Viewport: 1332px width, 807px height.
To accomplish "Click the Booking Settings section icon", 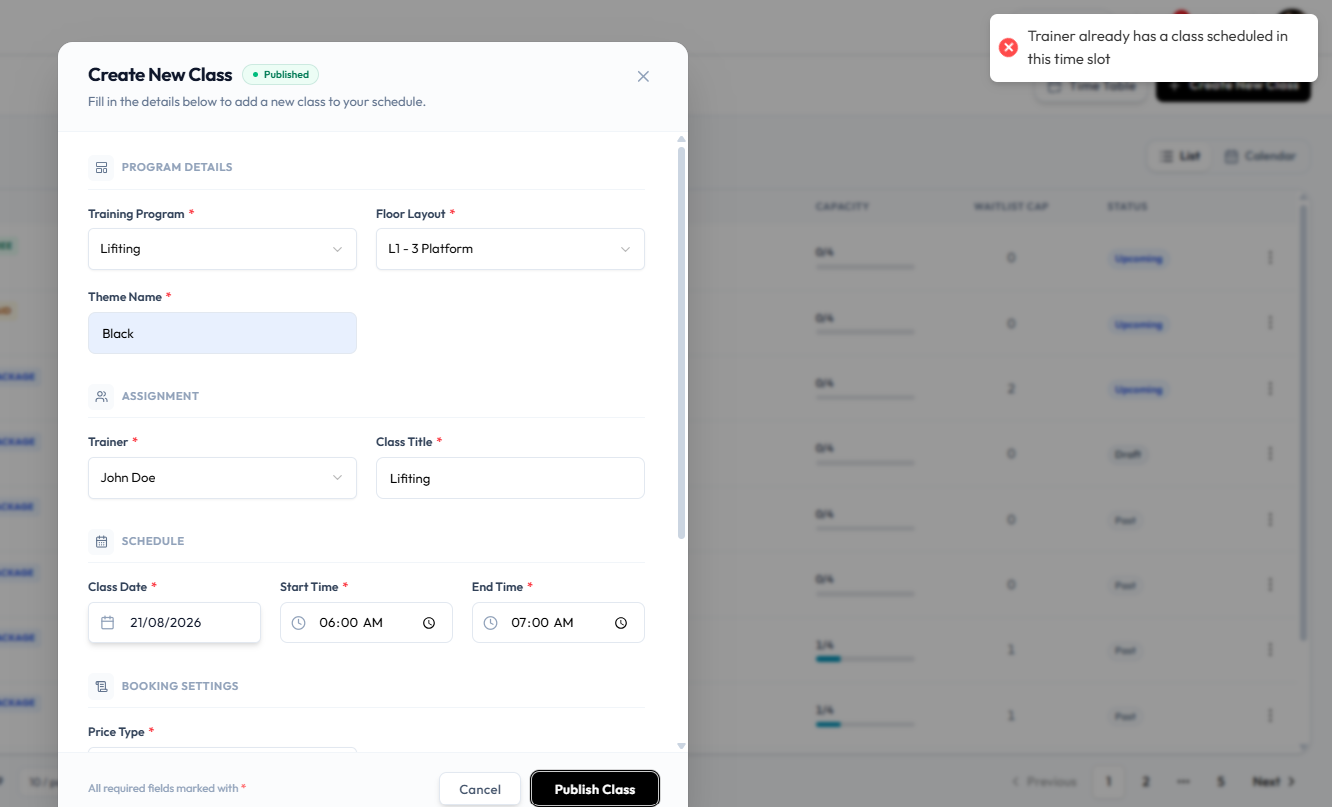I will point(101,686).
